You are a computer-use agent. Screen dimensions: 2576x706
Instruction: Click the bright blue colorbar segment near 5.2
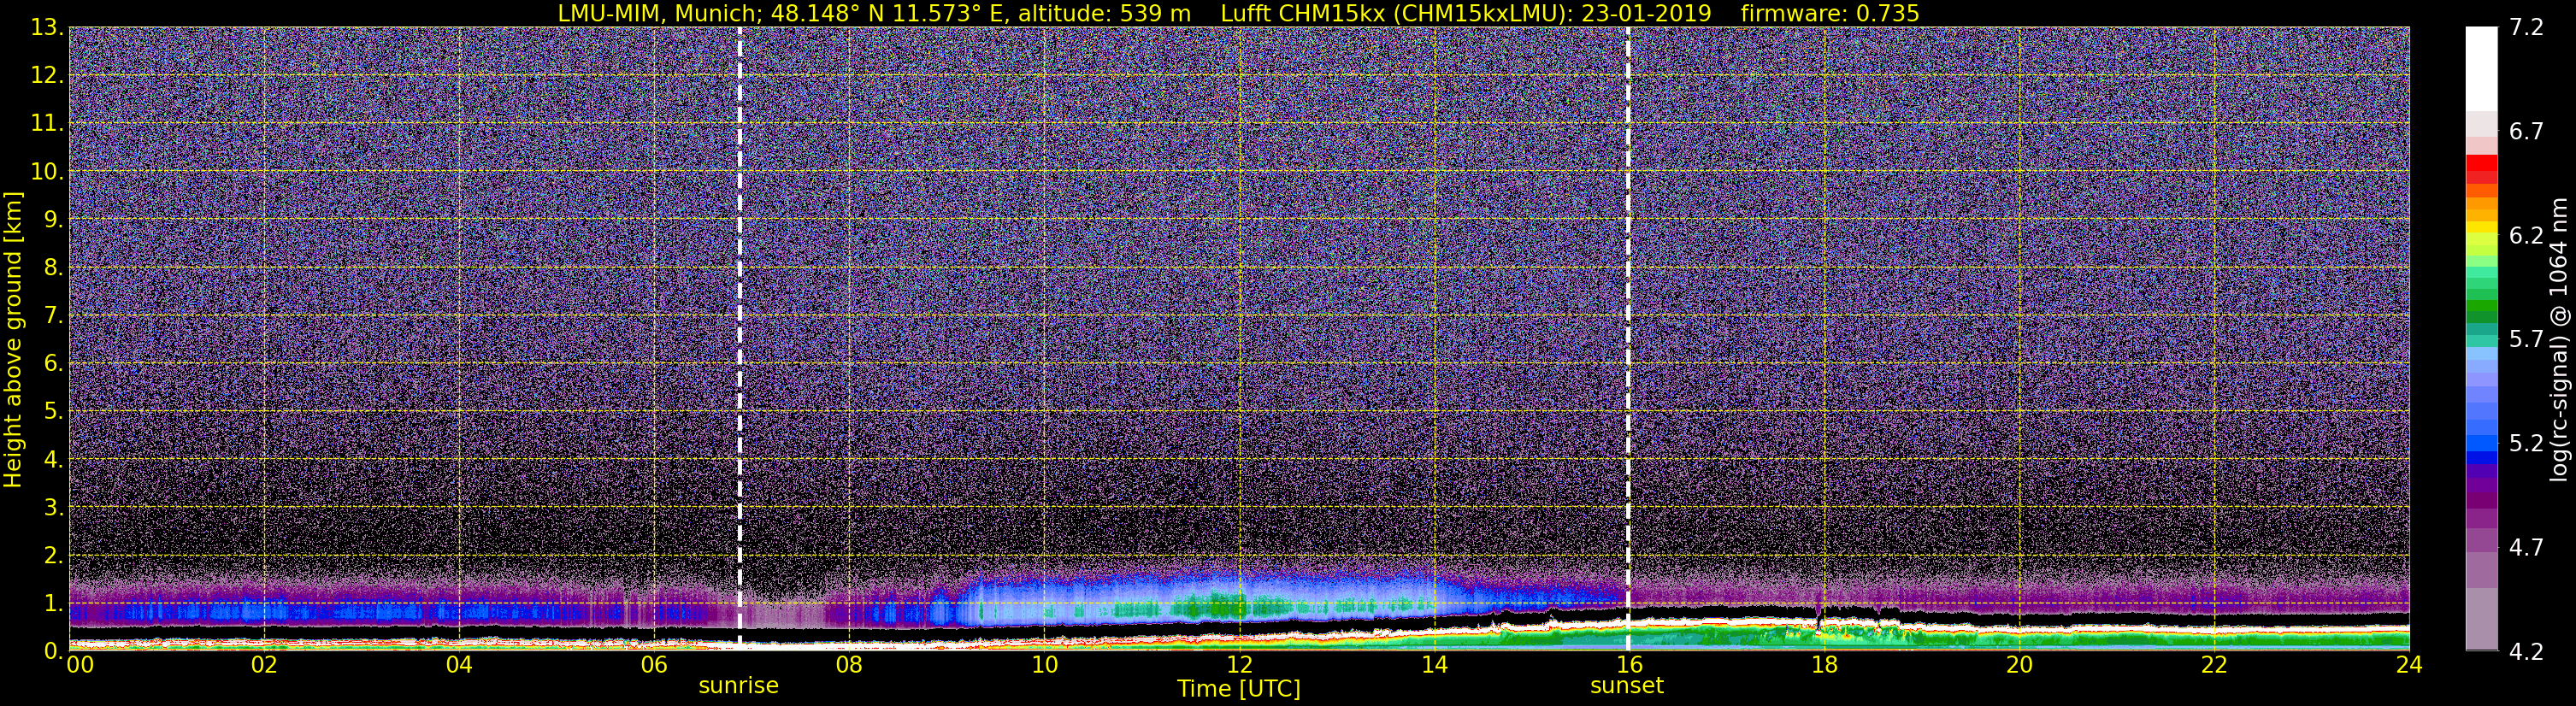(x=2481, y=443)
